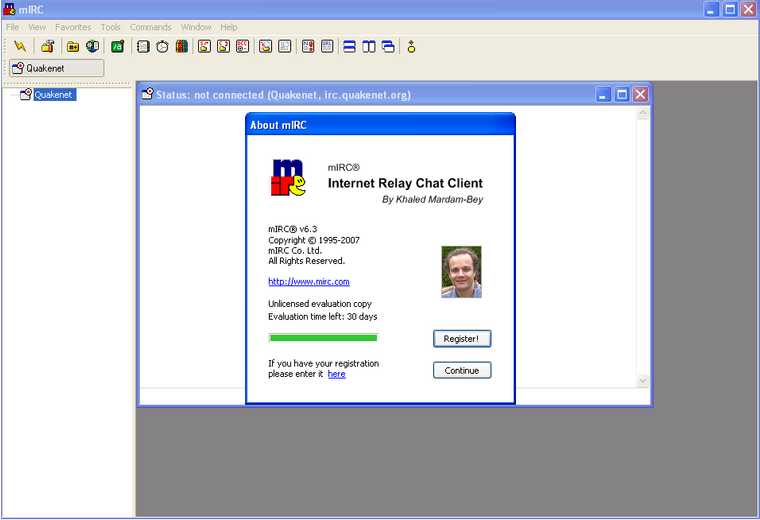760x520 pixels.
Task: Select Quakenet in the tree list
Action: point(54,95)
